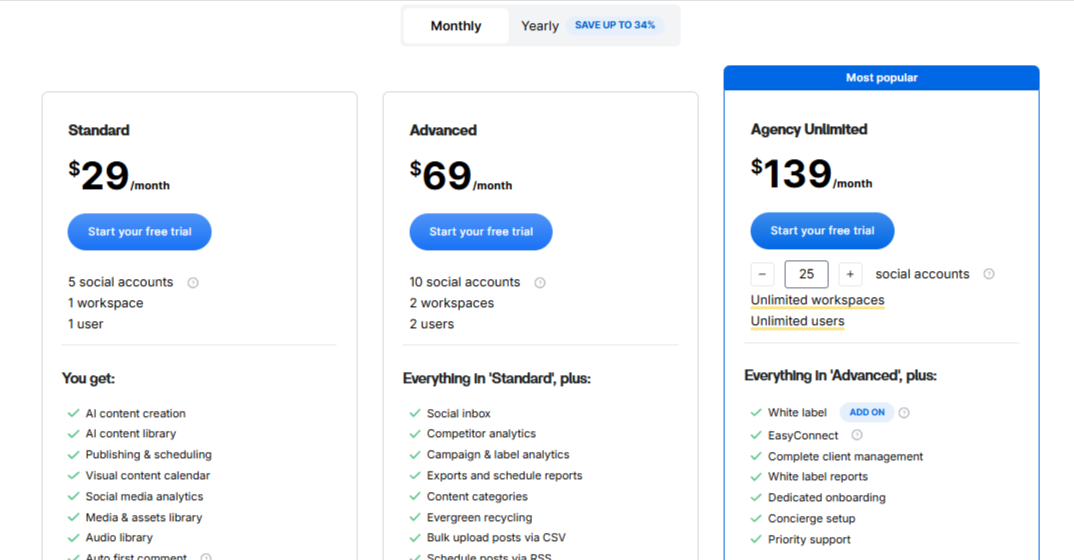Viewport: 1074px width, 560px height.
Task: Click the ADD ON badge by White label
Action: pos(866,412)
